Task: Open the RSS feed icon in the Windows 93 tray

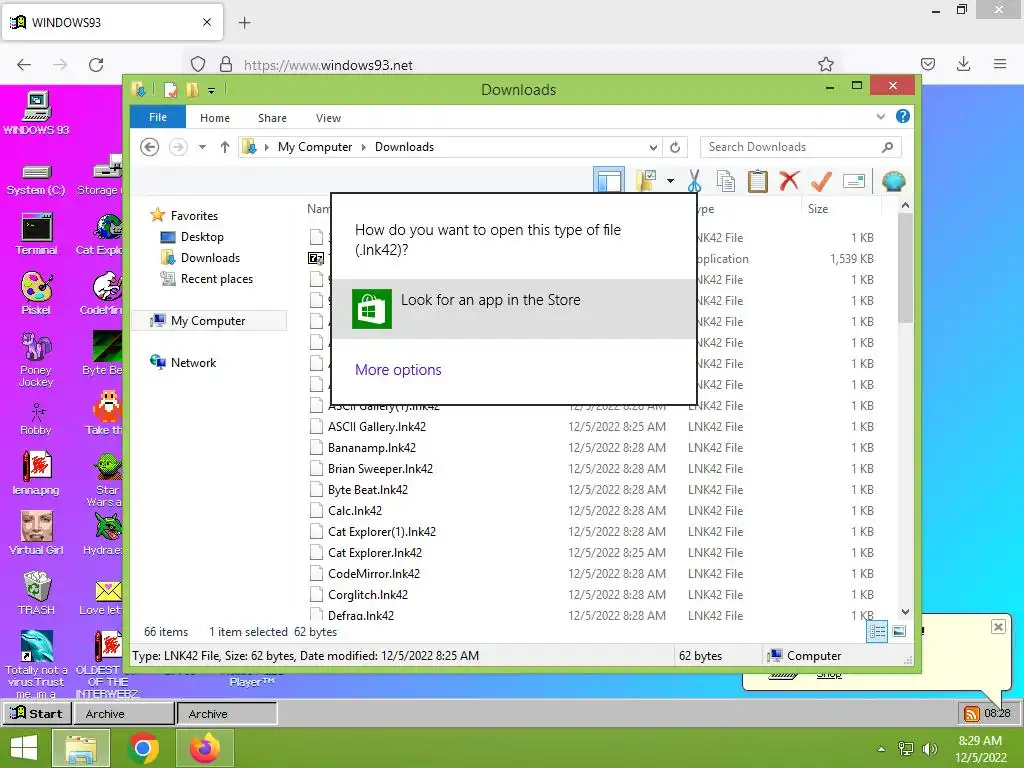Action: (x=971, y=714)
